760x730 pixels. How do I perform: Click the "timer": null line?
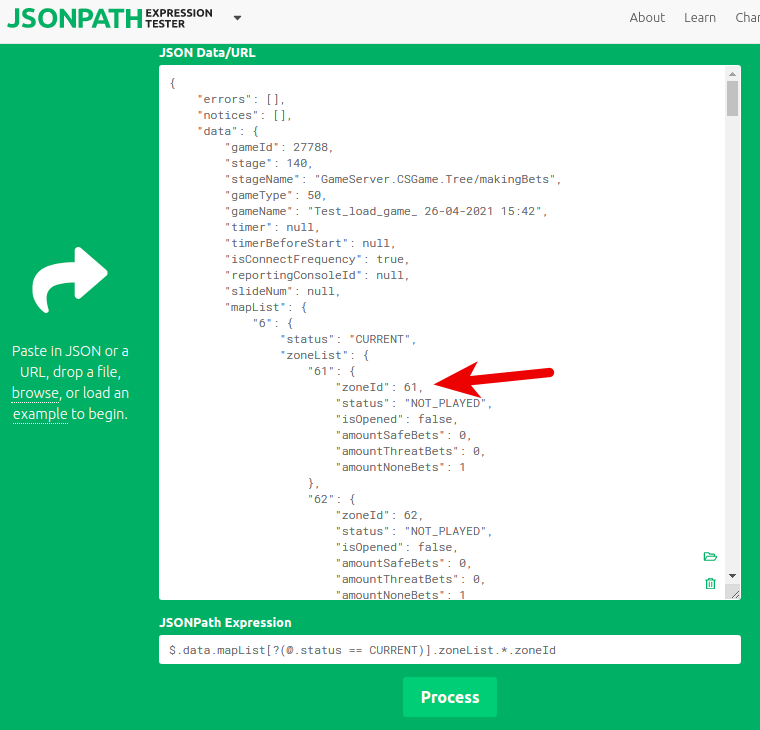pos(272,227)
